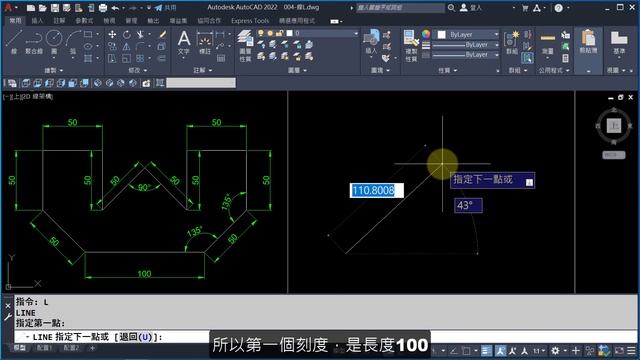Open the ByLayer lineweight dropdown
This screenshot has width=640, height=360.
click(496, 45)
